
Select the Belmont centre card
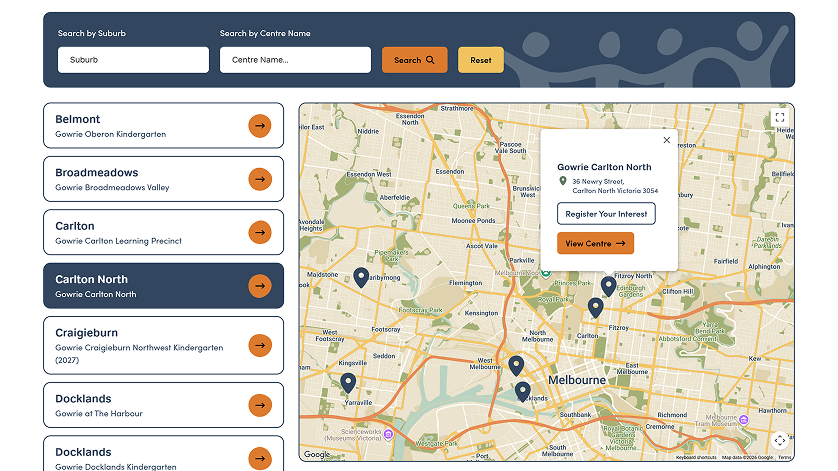(x=164, y=126)
